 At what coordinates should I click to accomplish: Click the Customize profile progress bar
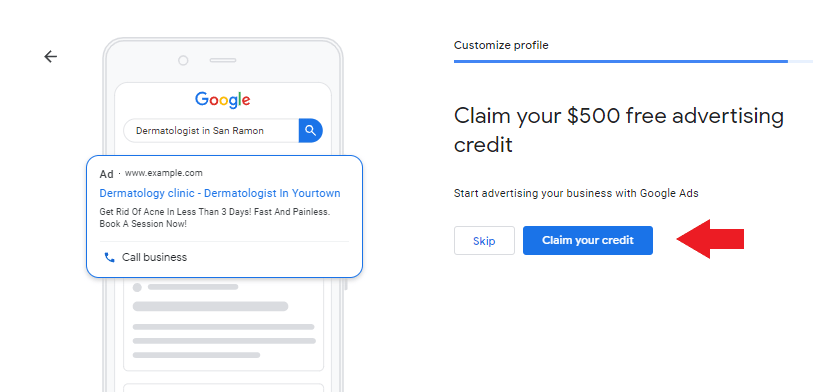[x=633, y=62]
